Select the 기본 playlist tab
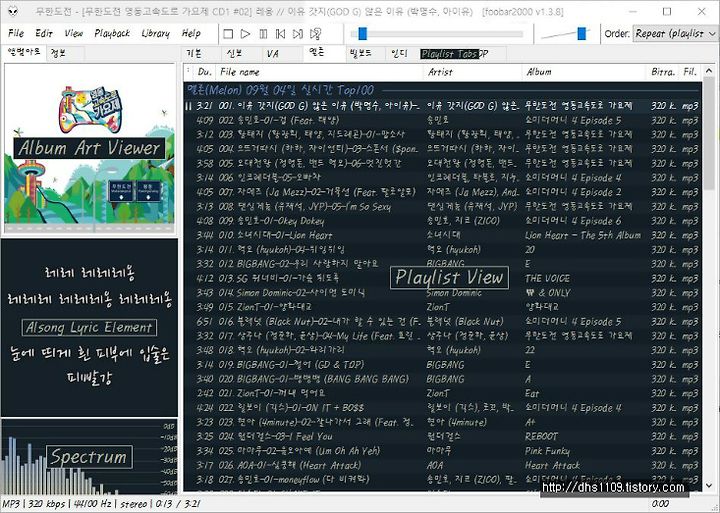This screenshot has height=513, width=720. [201, 54]
